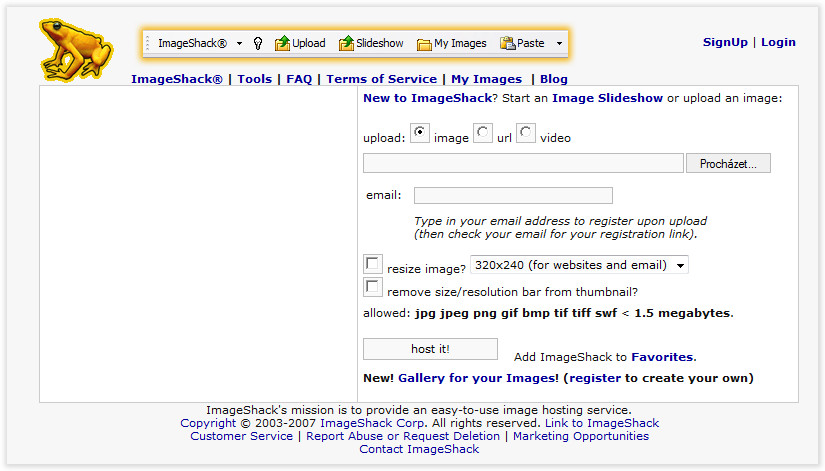Open Customer Service footer link

(242, 436)
